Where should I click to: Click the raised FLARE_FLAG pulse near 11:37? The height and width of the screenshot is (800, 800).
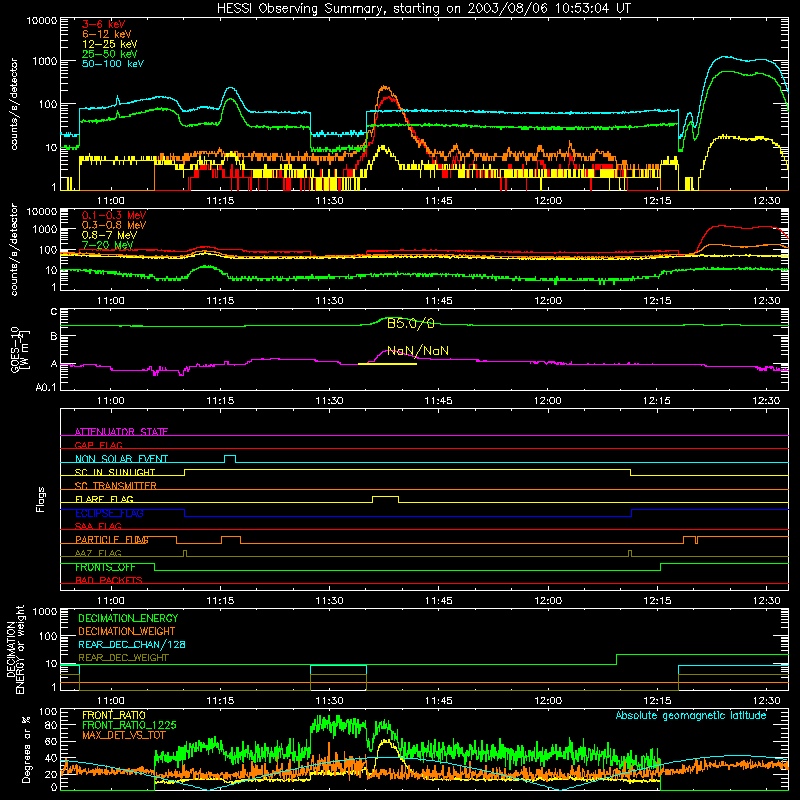(x=385, y=498)
